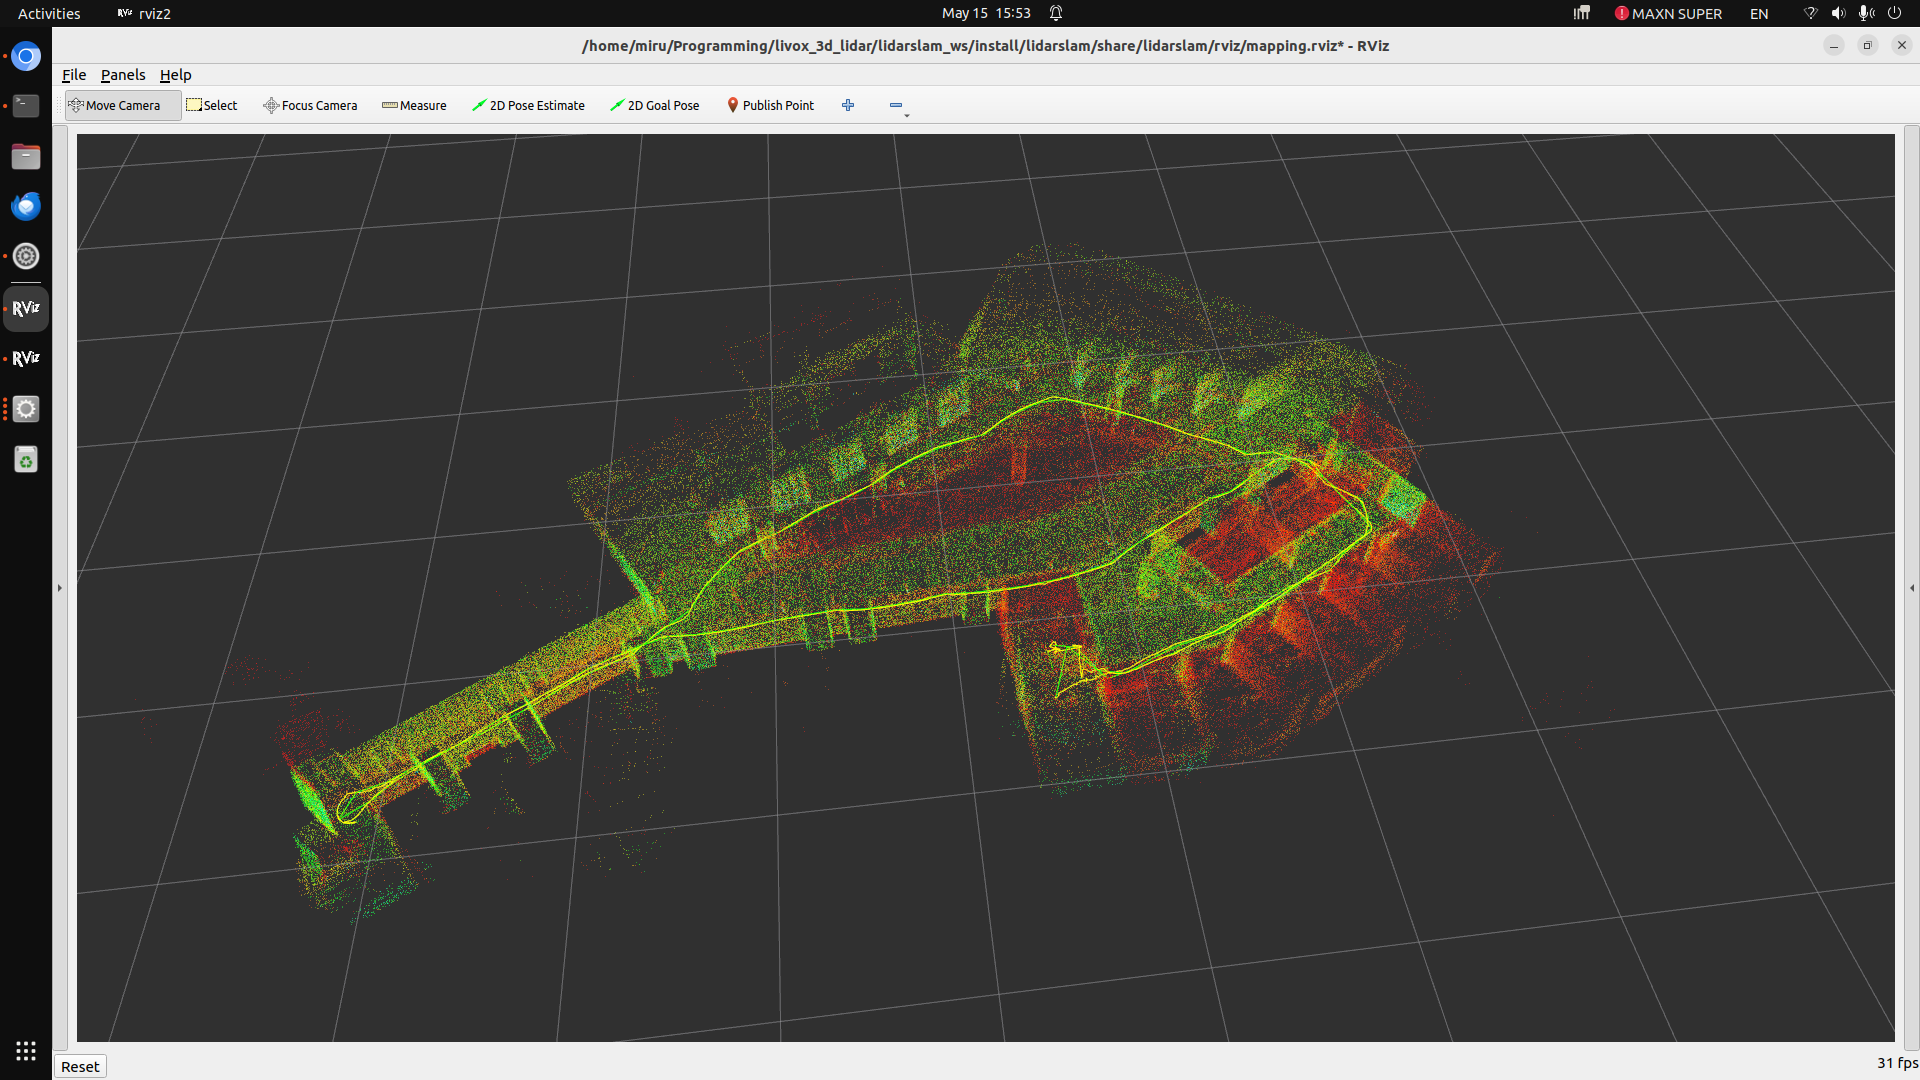Open the second RViz dock icon
The height and width of the screenshot is (1080, 1920).
[x=26, y=358]
